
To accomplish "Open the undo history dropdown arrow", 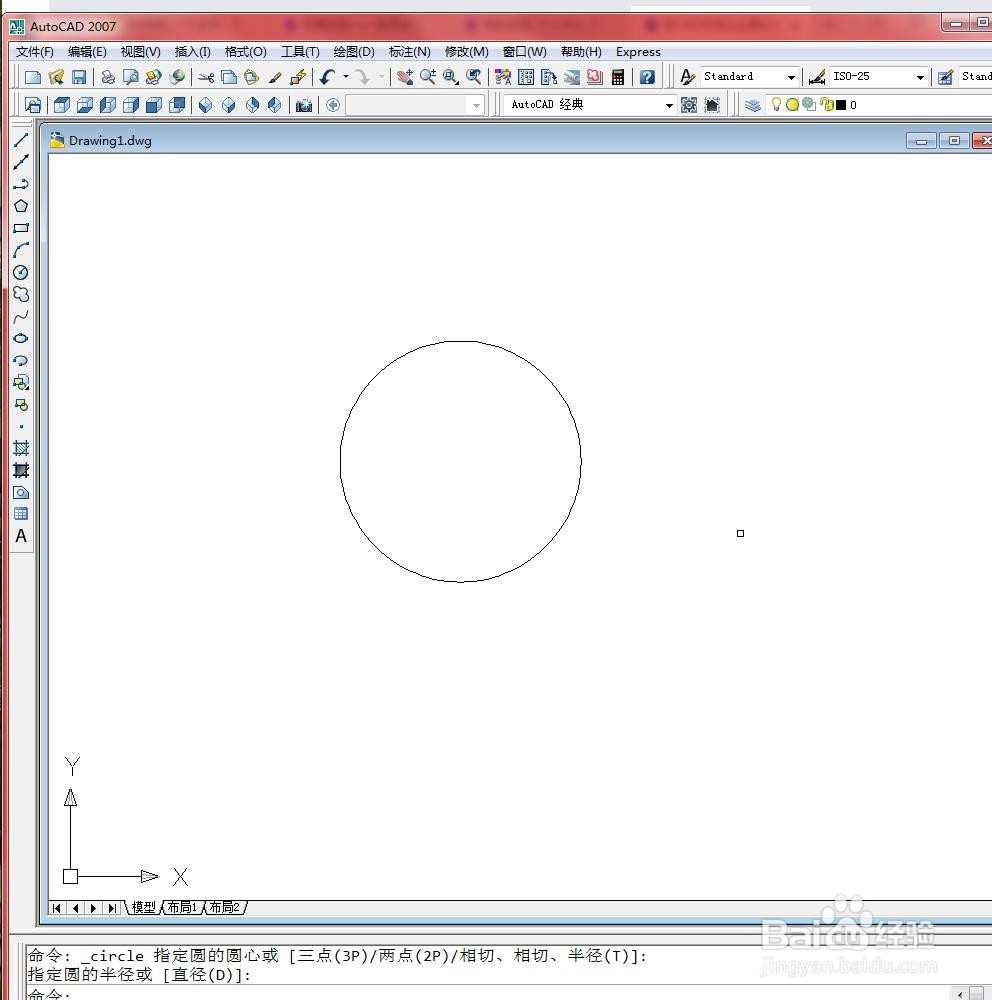I will 346,77.
